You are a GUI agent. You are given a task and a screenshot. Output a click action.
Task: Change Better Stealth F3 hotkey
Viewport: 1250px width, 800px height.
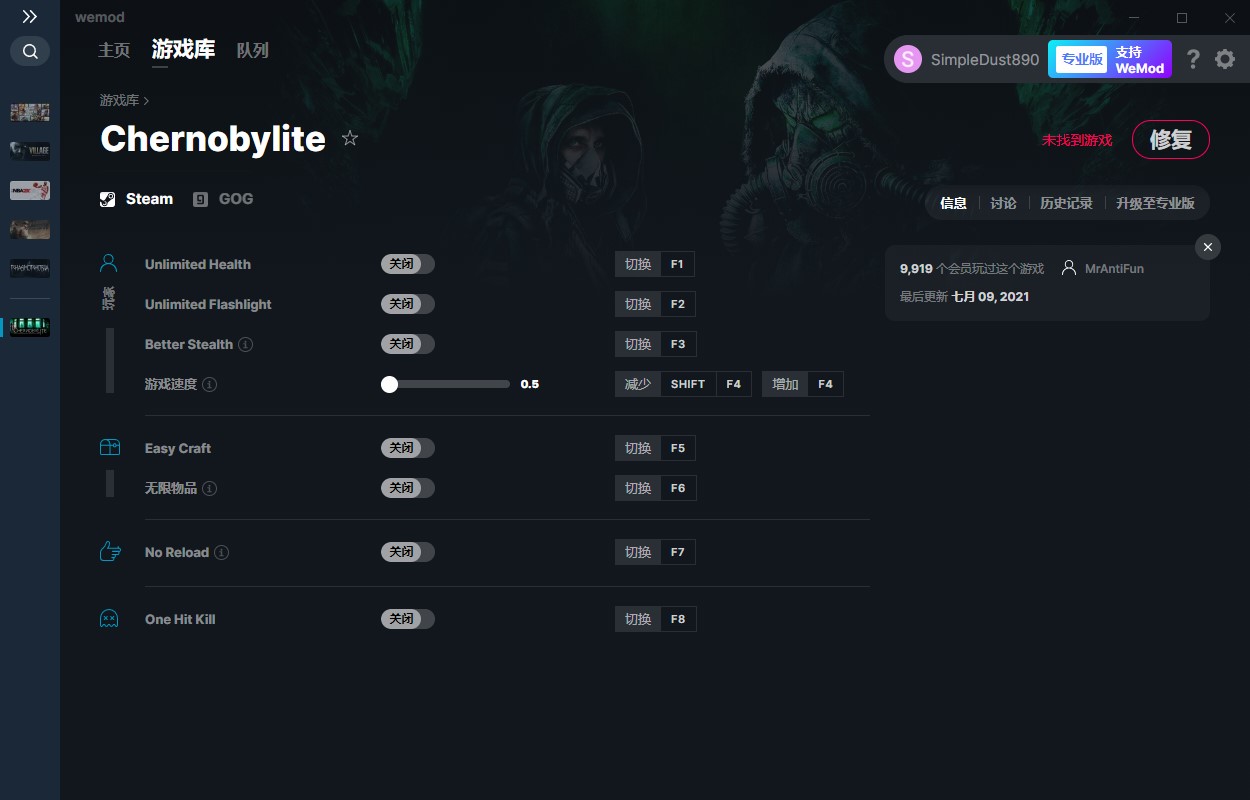coord(655,344)
